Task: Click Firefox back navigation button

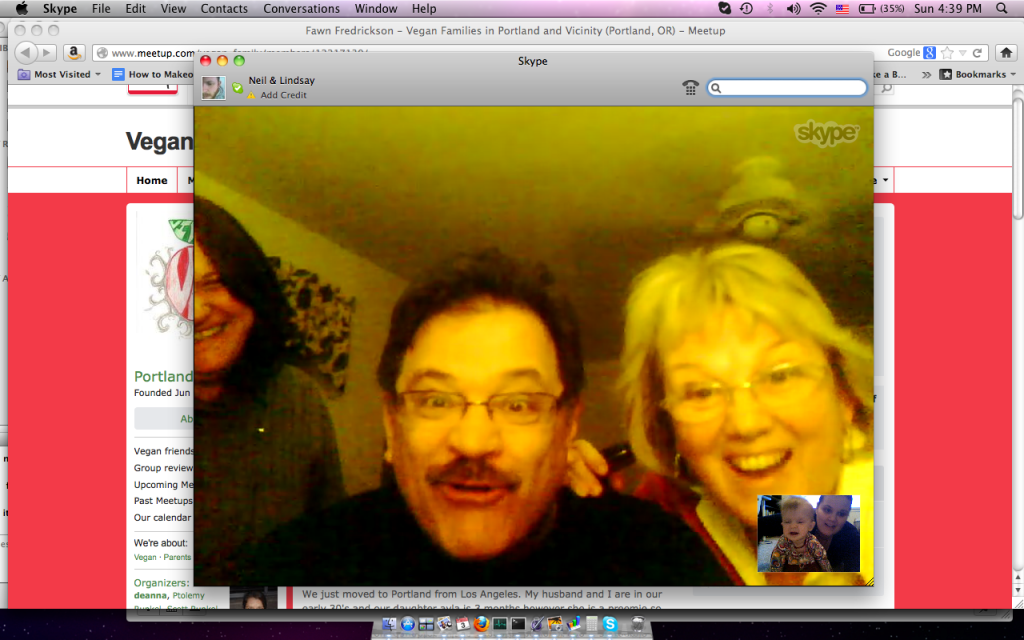Action: point(25,52)
